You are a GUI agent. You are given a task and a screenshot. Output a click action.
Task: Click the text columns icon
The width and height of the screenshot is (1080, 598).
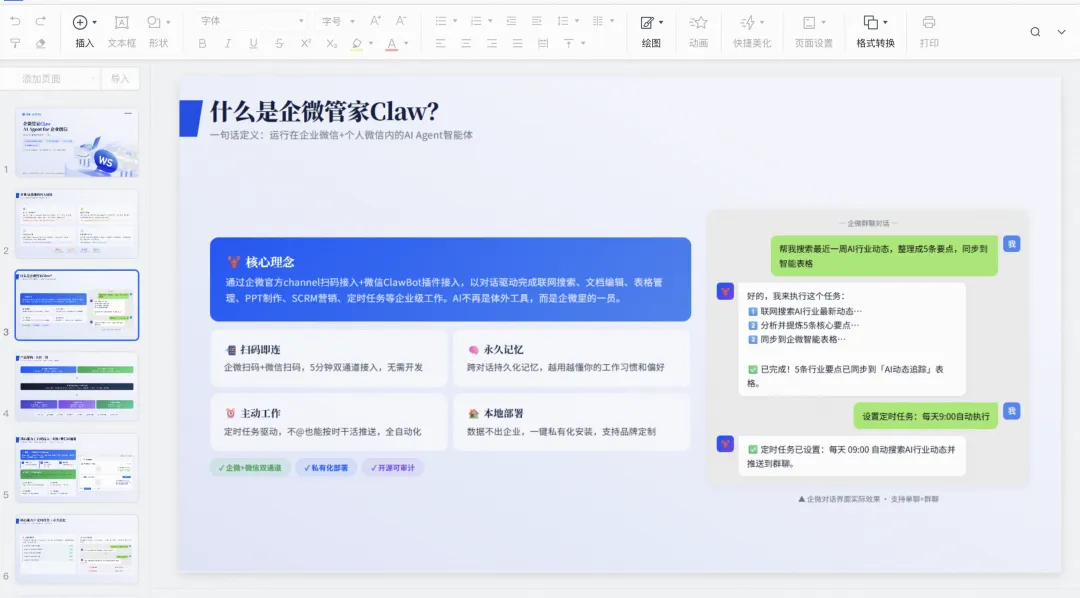coord(598,21)
